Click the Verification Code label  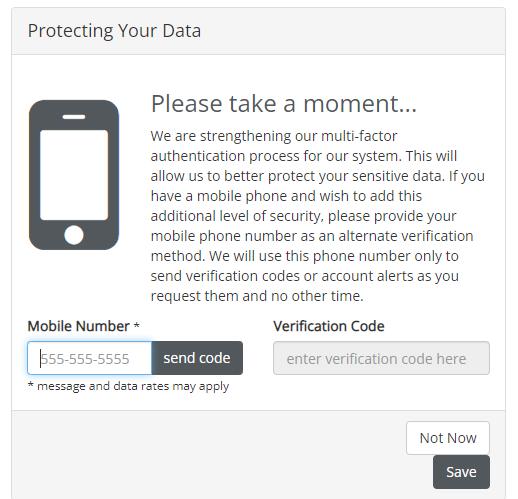coord(329,326)
